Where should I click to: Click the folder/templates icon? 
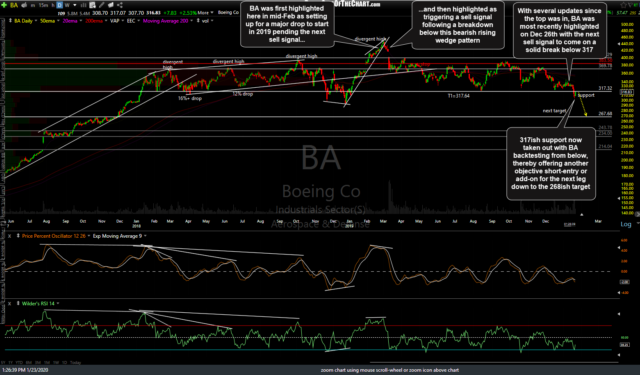coord(110,5)
